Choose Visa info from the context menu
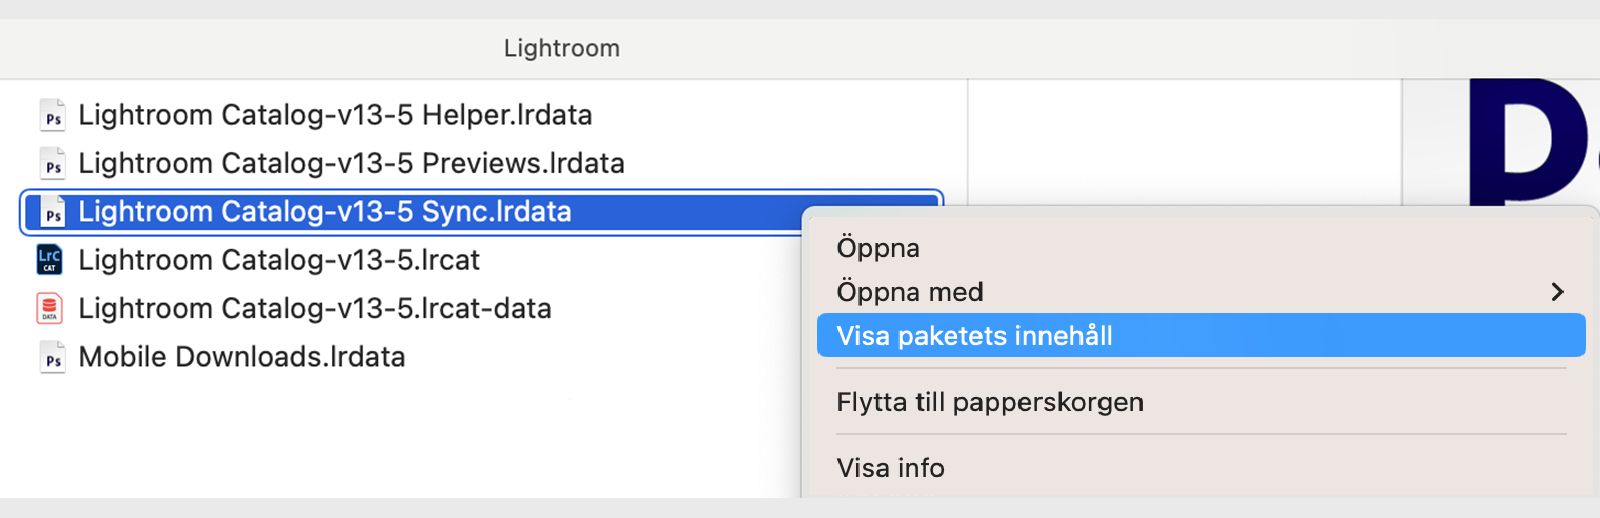1600x518 pixels. click(x=890, y=468)
